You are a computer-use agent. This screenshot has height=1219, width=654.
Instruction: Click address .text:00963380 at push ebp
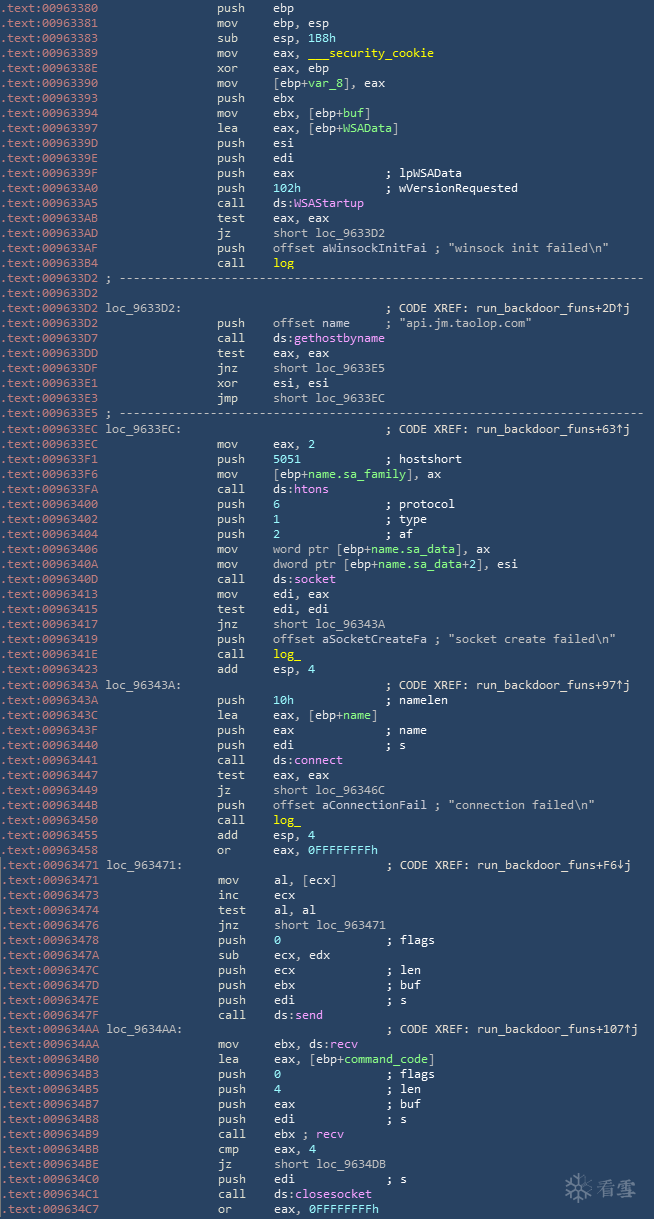[50, 8]
